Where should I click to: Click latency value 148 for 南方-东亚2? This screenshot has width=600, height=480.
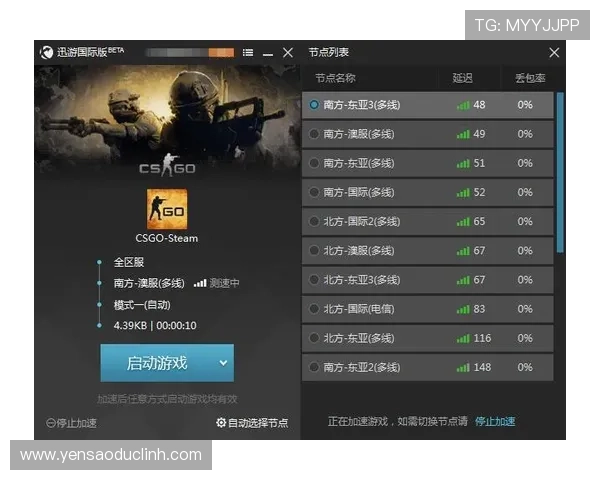tap(482, 367)
